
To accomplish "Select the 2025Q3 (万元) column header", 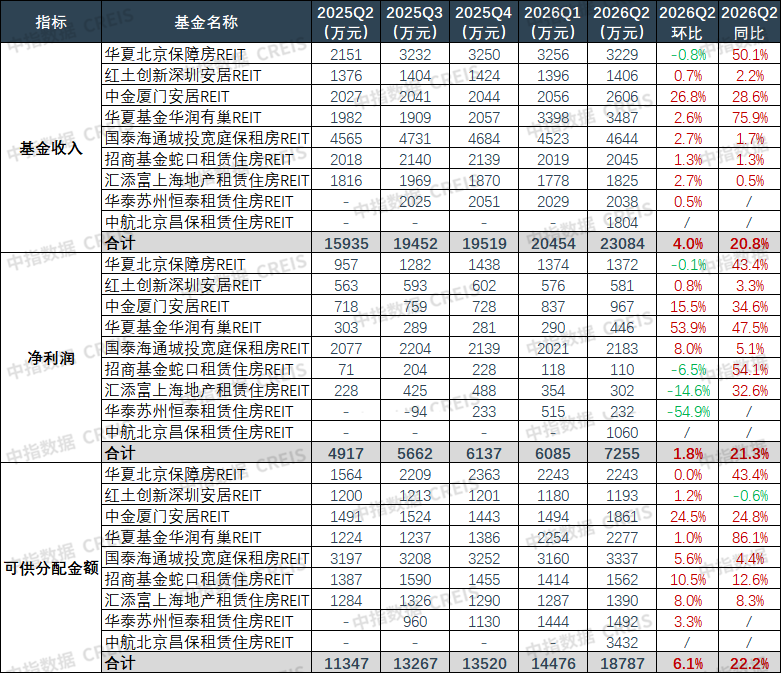I will (x=414, y=22).
